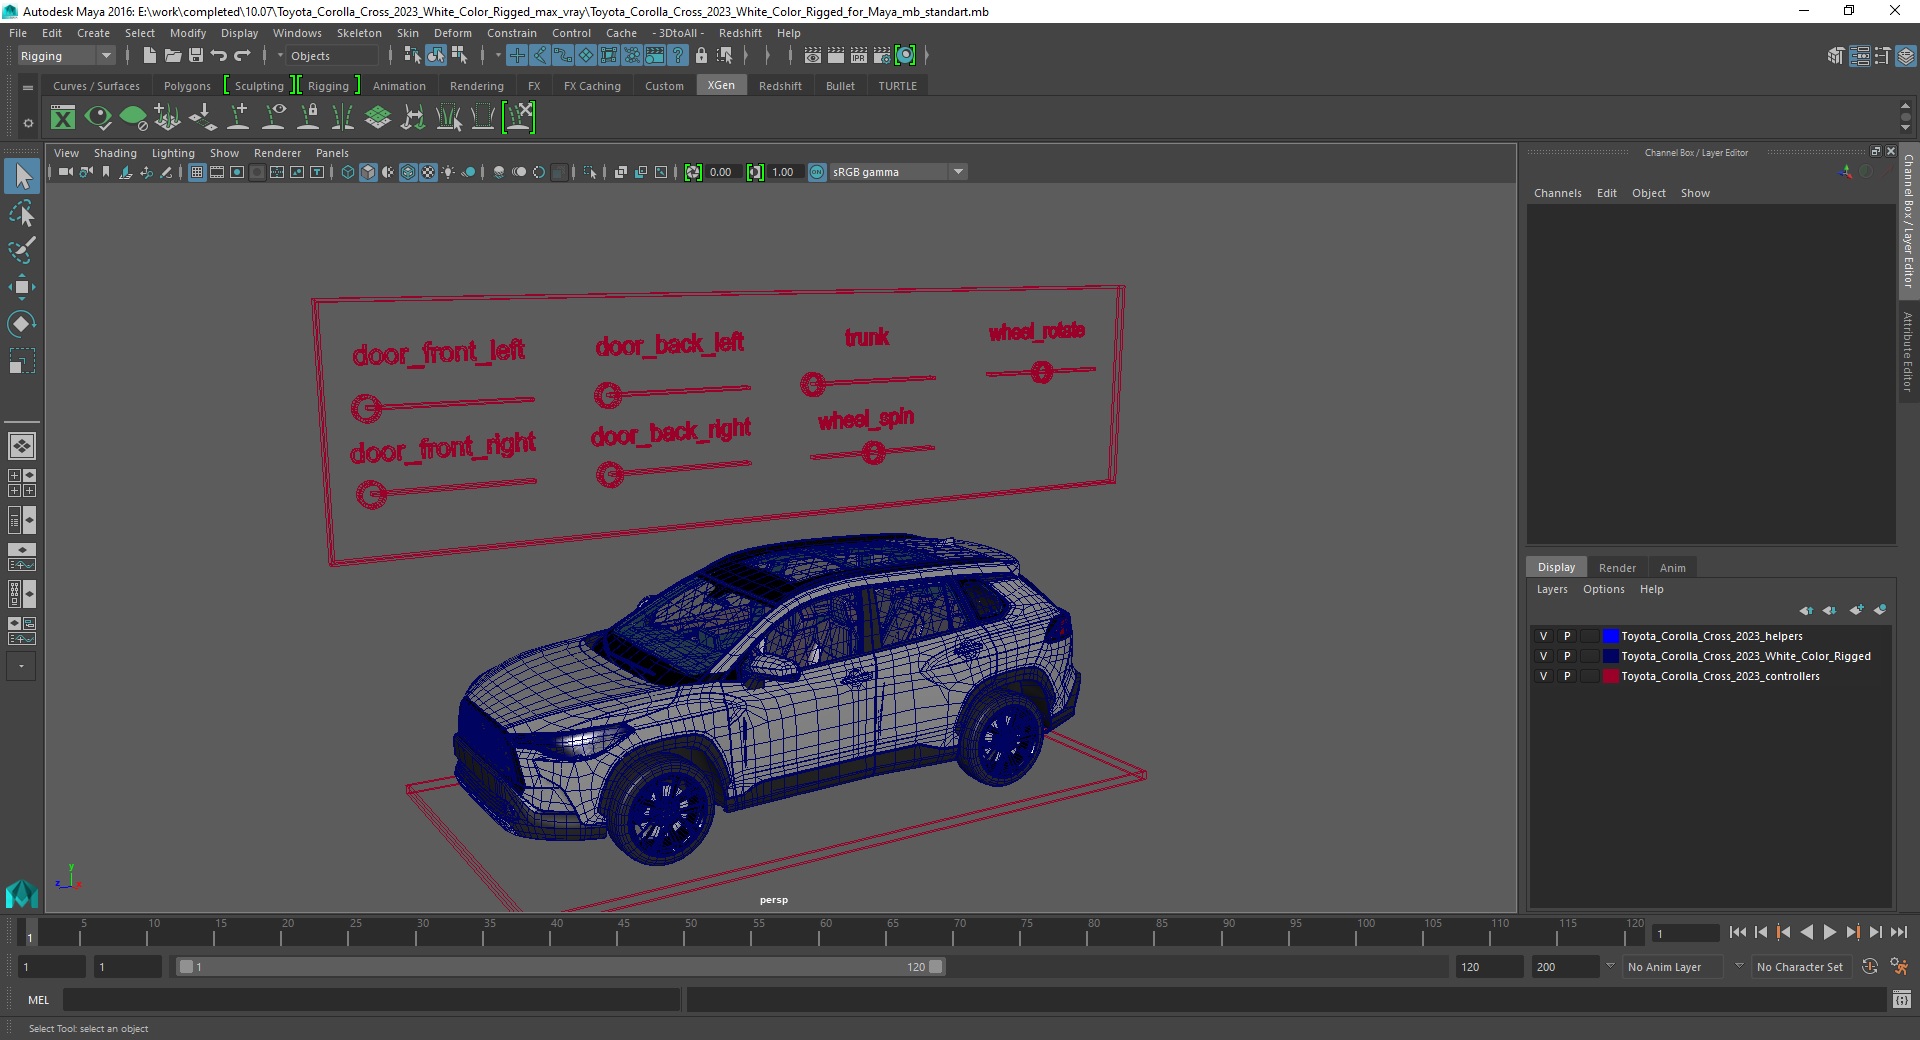This screenshot has height=1040, width=1920.
Task: Select the arrow Select Tool in toolbox
Action: click(22, 177)
